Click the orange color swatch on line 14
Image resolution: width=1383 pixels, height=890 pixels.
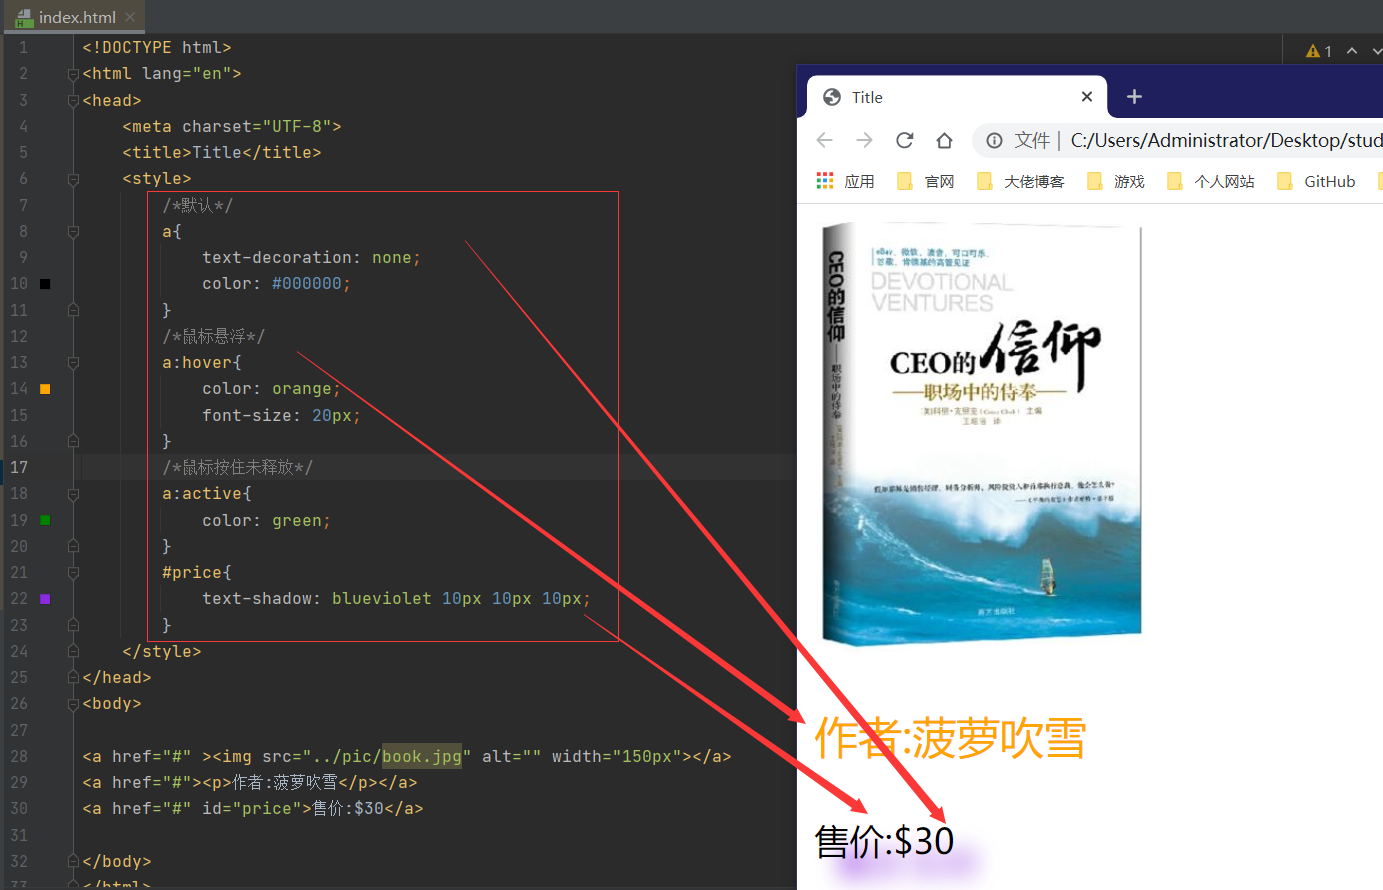click(x=45, y=389)
